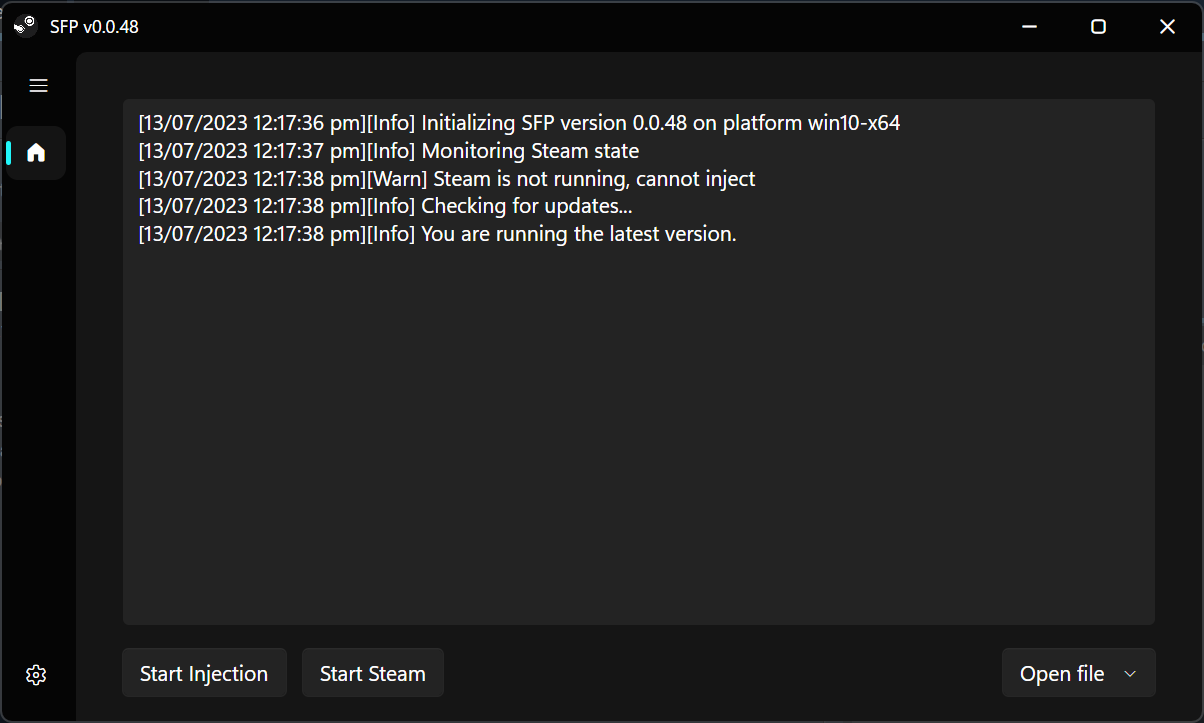Click the 12:17:36 pm timestamp in log
Image resolution: width=1204 pixels, height=723 pixels.
[x=307, y=124]
